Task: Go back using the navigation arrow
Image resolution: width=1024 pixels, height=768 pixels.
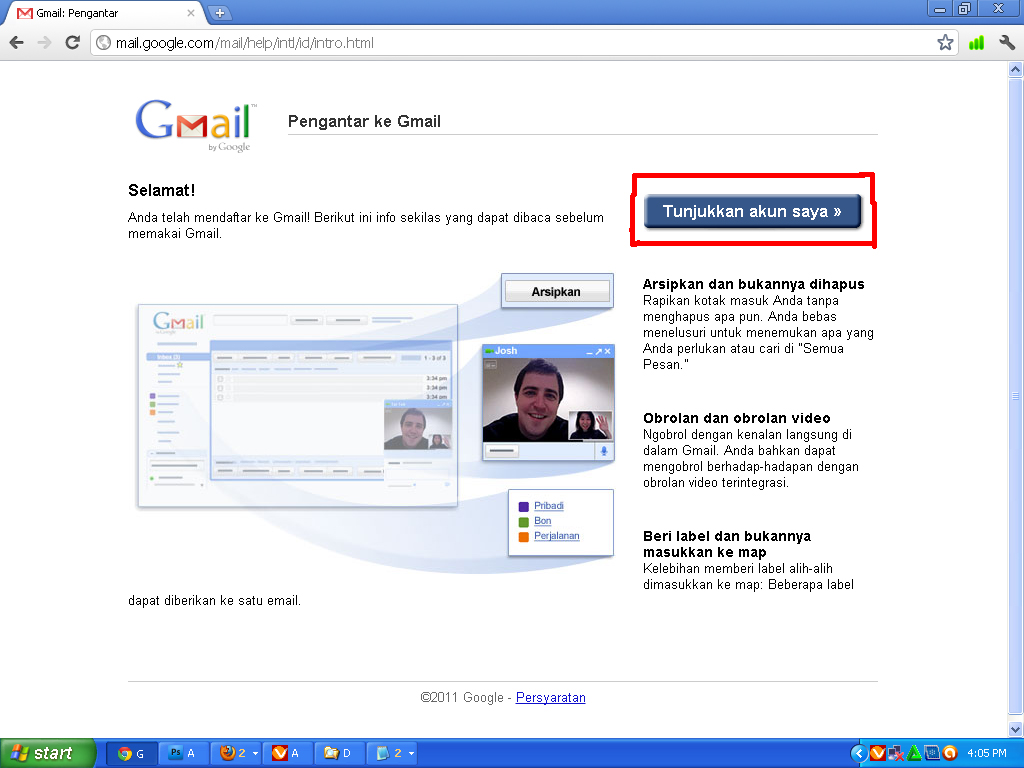Action: (16, 43)
